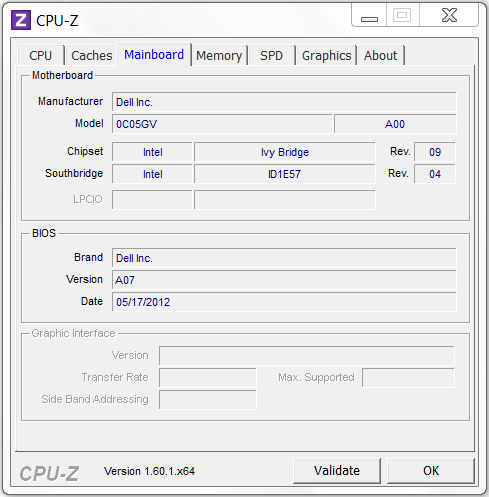Click the OK button

coord(431,471)
